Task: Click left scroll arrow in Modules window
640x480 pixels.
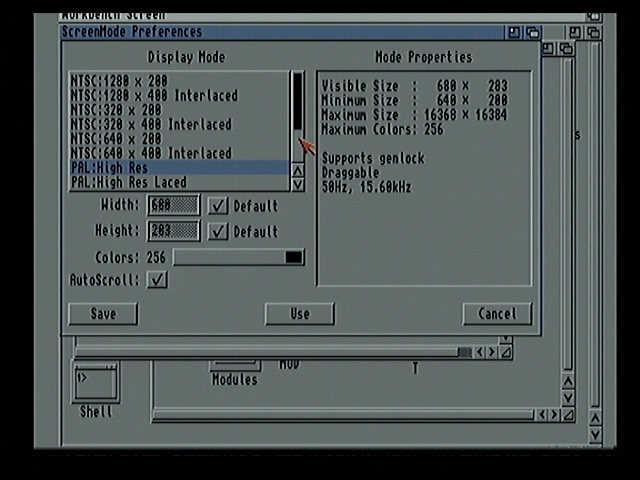Action: pos(542,415)
